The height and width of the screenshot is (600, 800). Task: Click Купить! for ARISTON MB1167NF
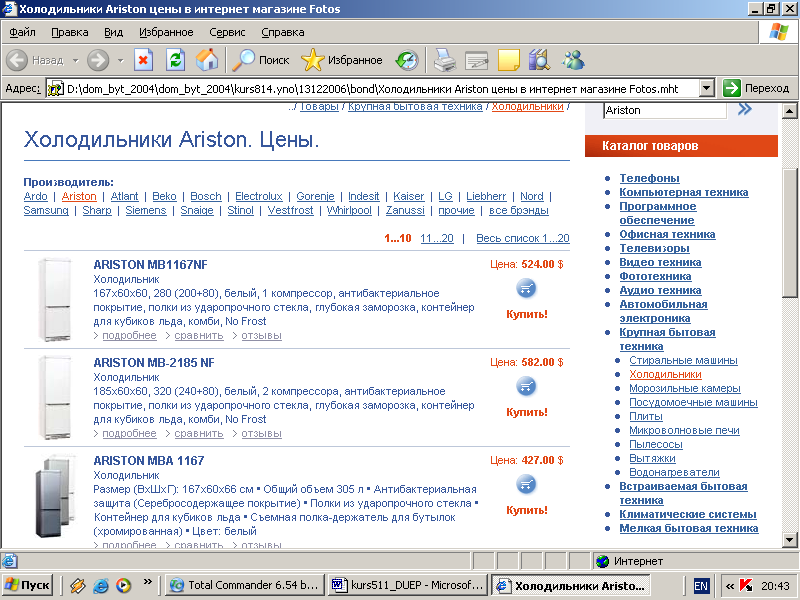tap(527, 314)
